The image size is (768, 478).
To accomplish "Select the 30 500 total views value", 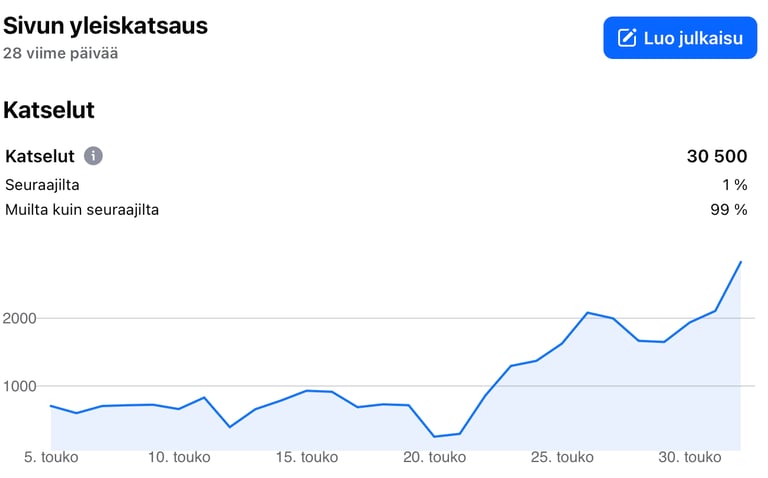I will tap(717, 156).
